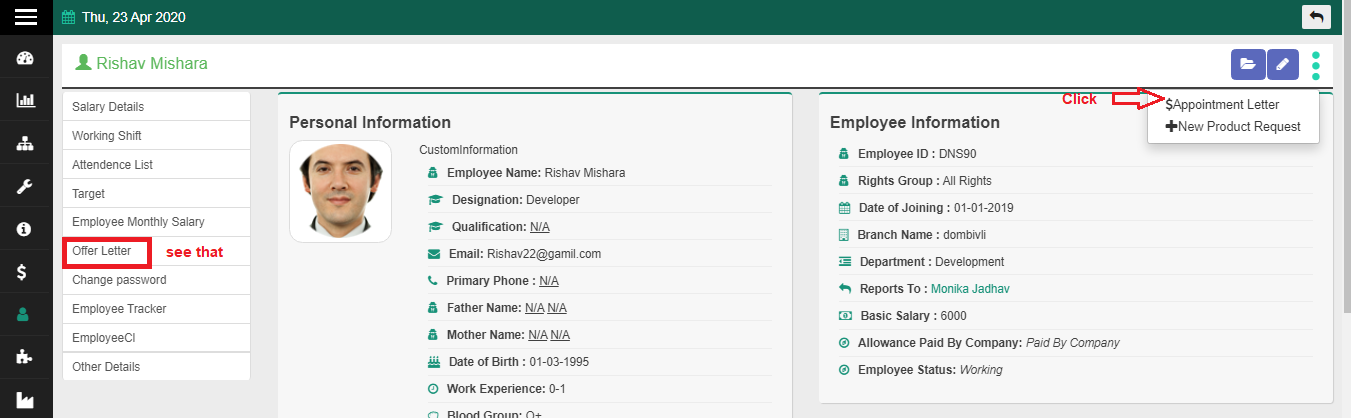
Task: Open Salary Details in the side list
Action: 108,107
